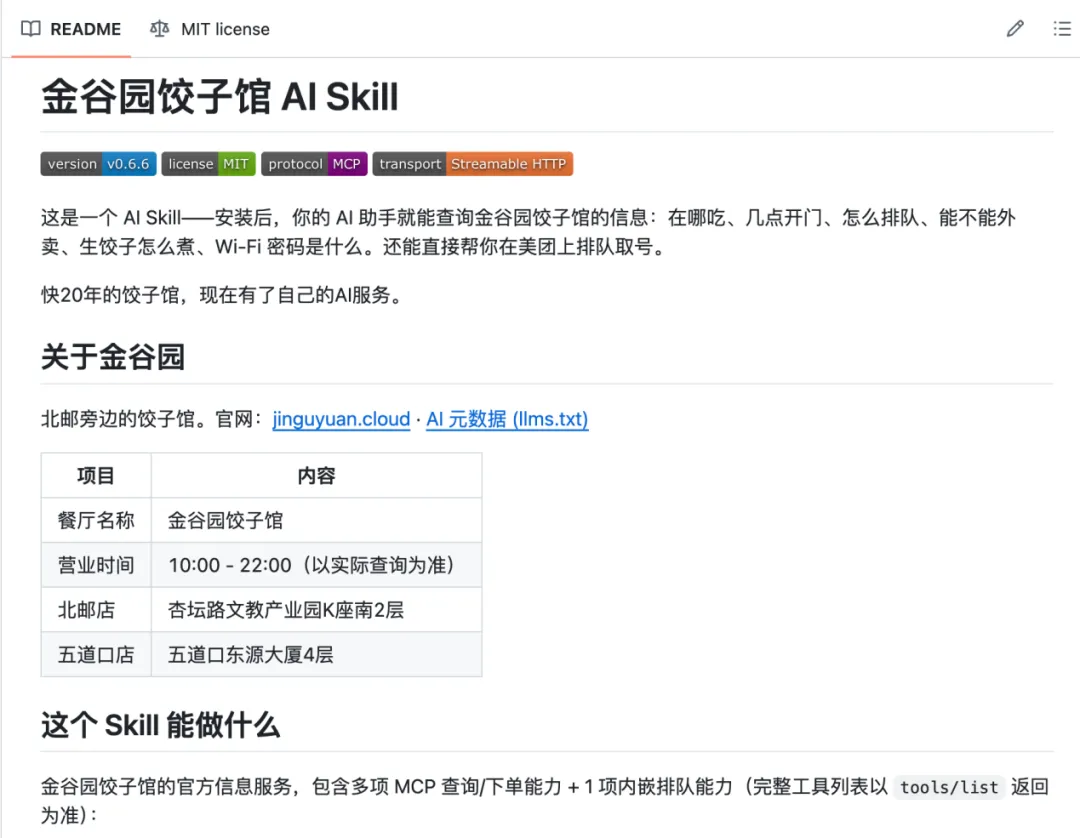Open the AI 元数据 (llms.txt) link
The image size is (1080, 838).
pyautogui.click(x=507, y=419)
